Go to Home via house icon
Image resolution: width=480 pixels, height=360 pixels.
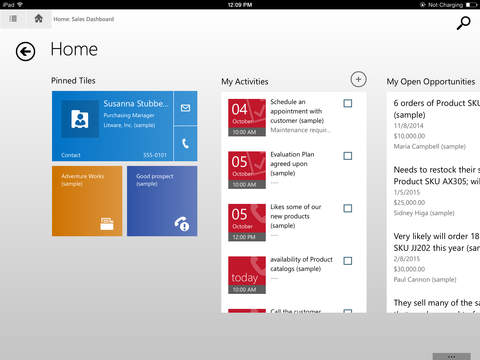click(39, 18)
